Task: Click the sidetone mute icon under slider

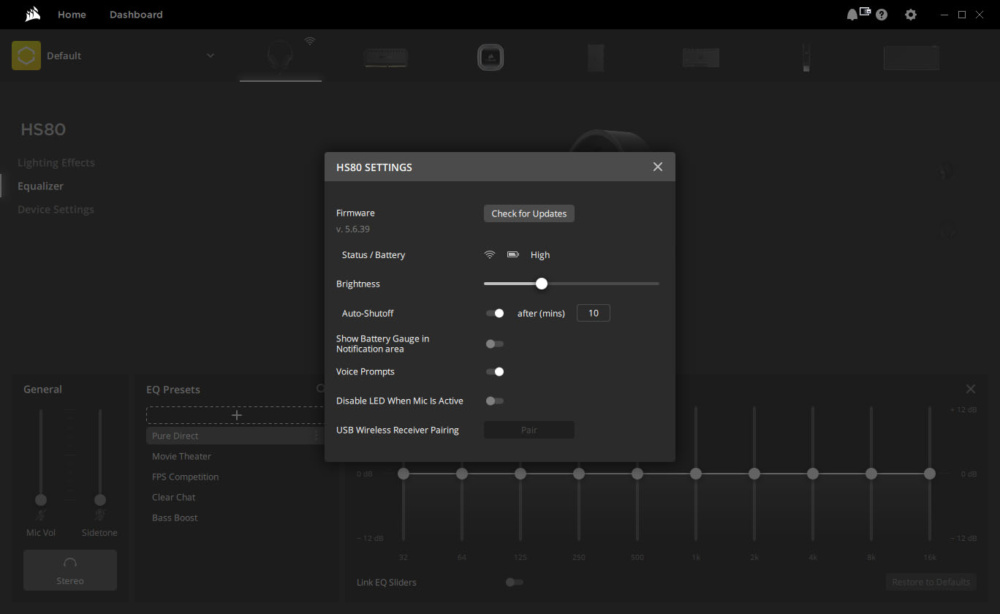Action: click(99, 515)
